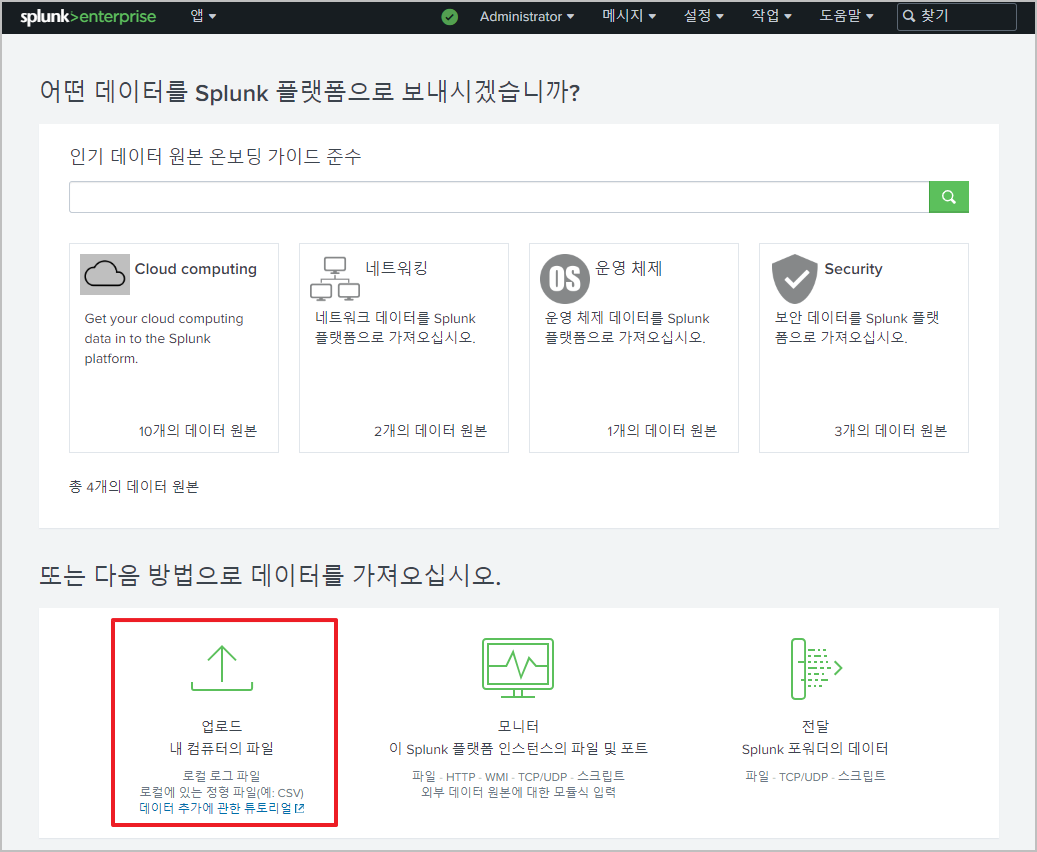Click the Security shield icon
Screen dimensions: 1037x852
pos(794,278)
